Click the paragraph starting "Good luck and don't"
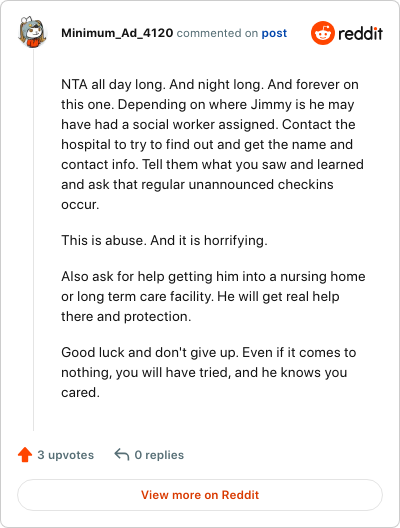 [208, 372]
